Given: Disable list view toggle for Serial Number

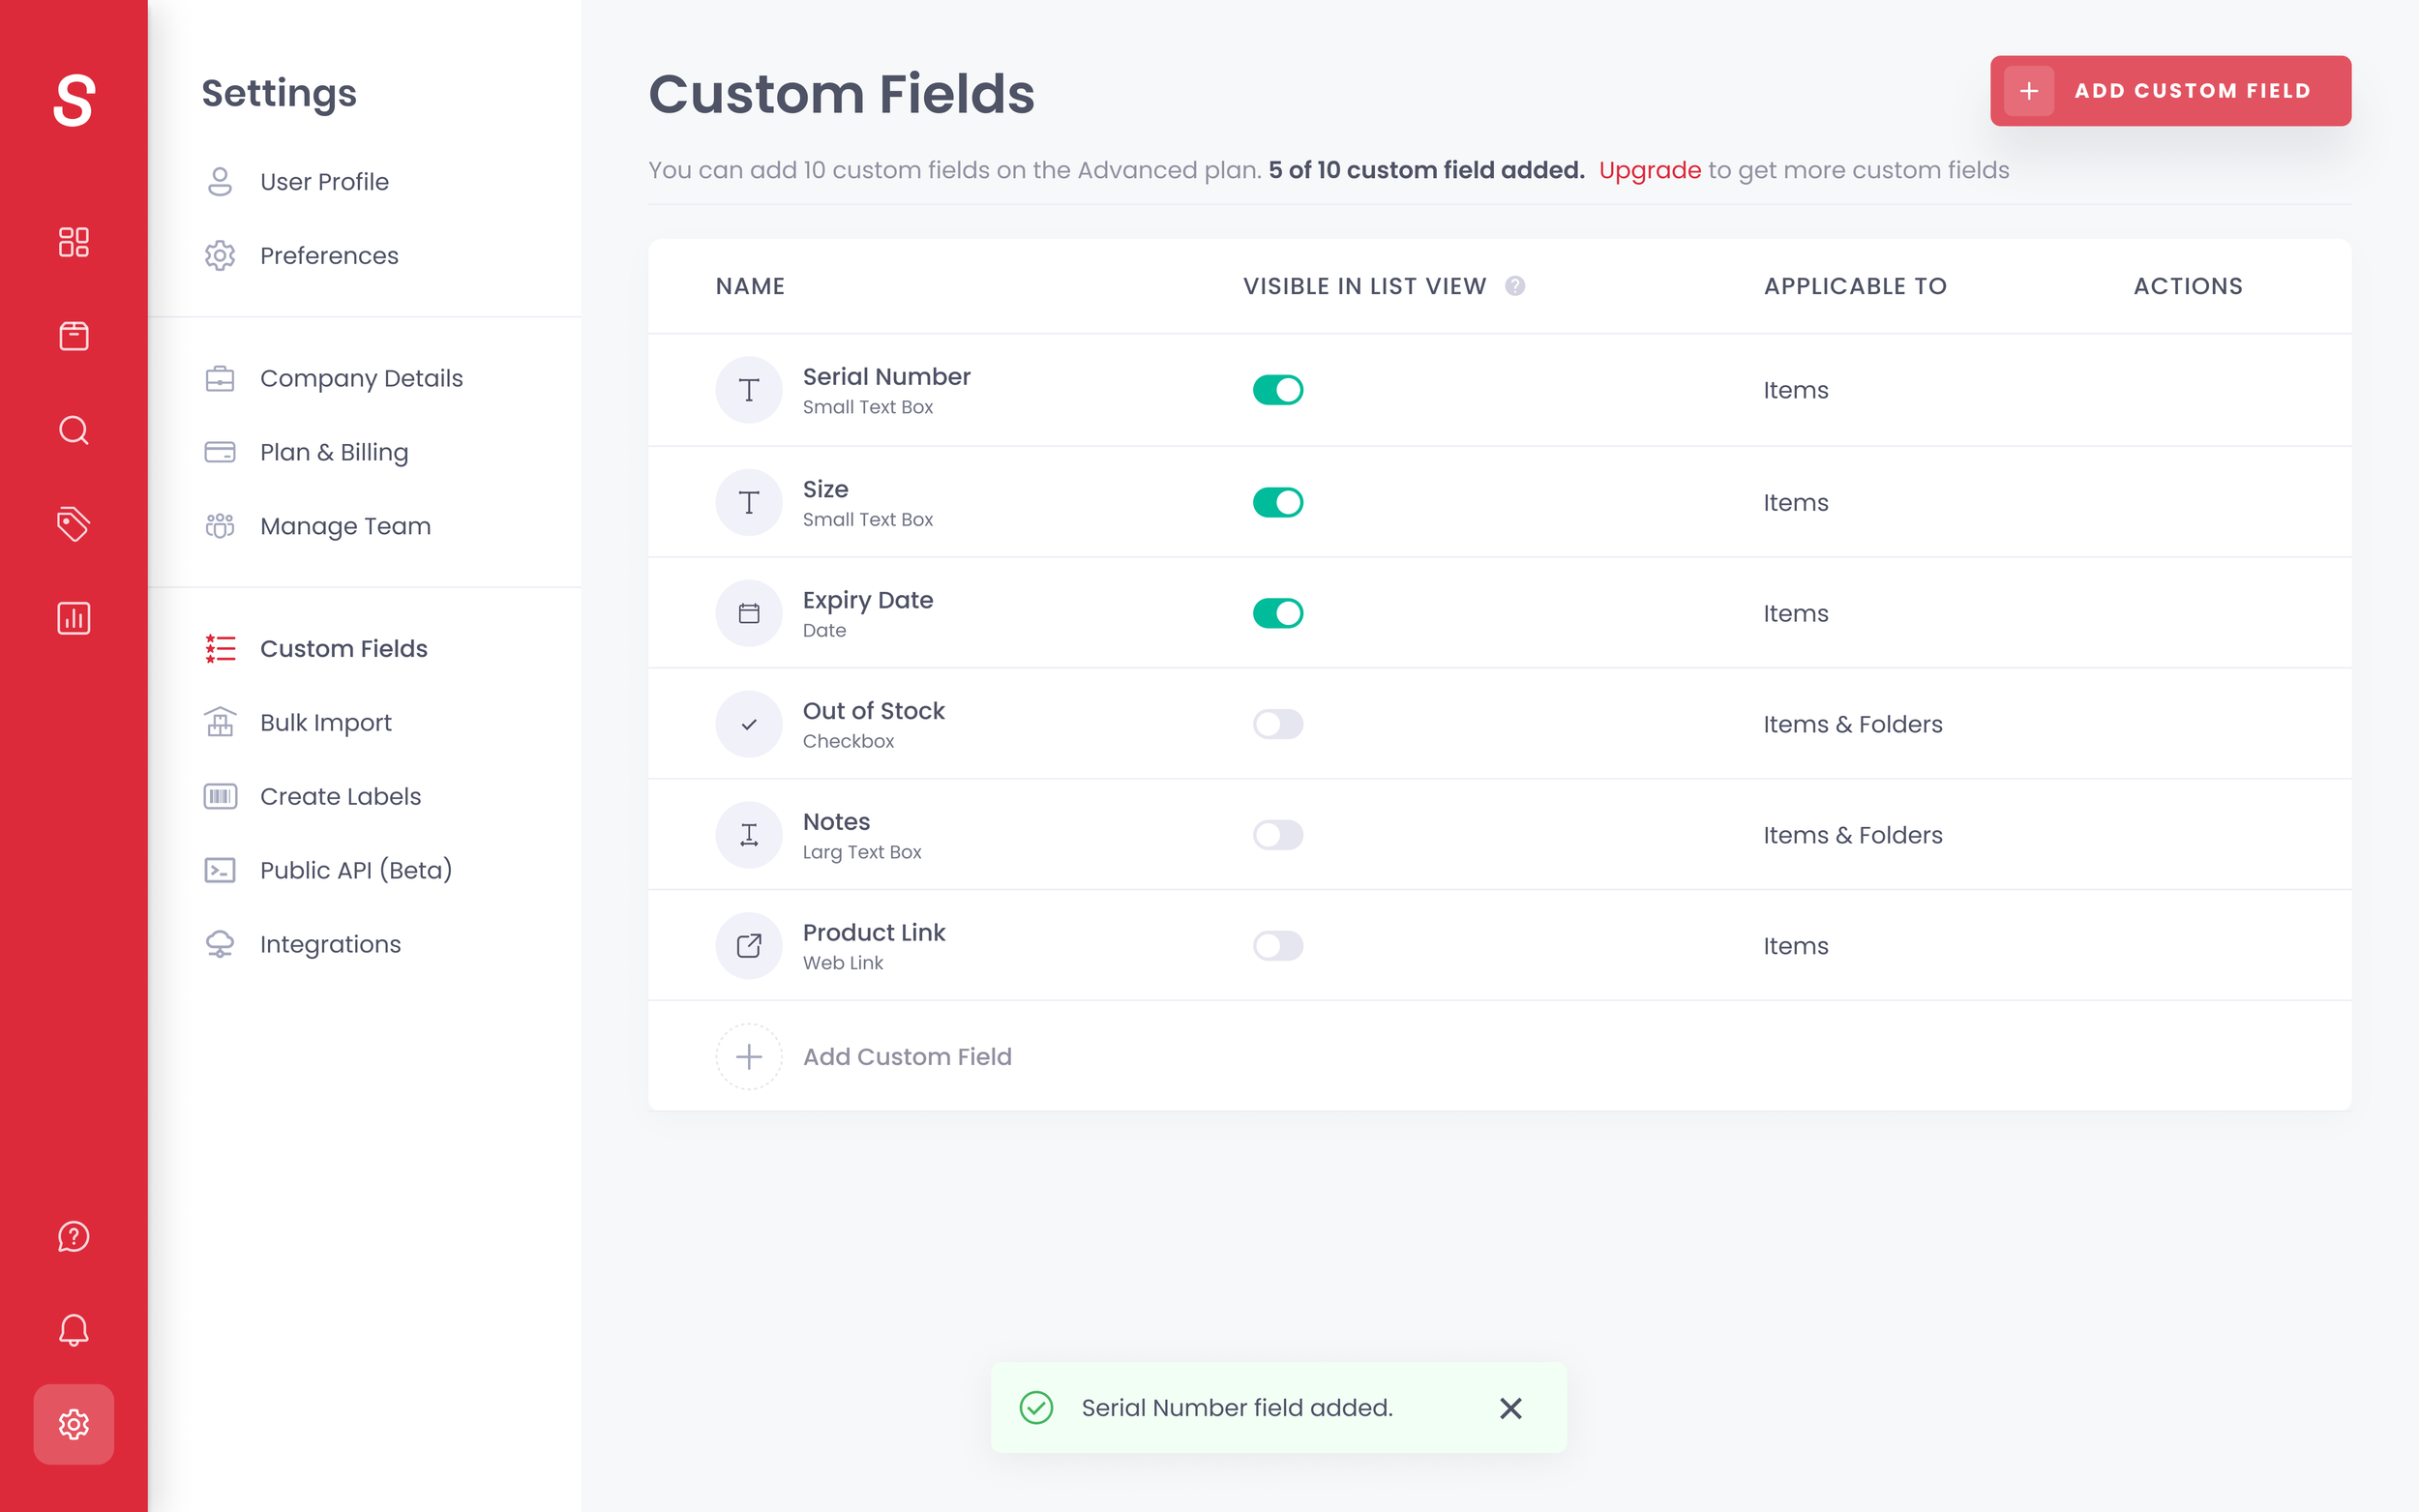Looking at the screenshot, I should 1277,390.
